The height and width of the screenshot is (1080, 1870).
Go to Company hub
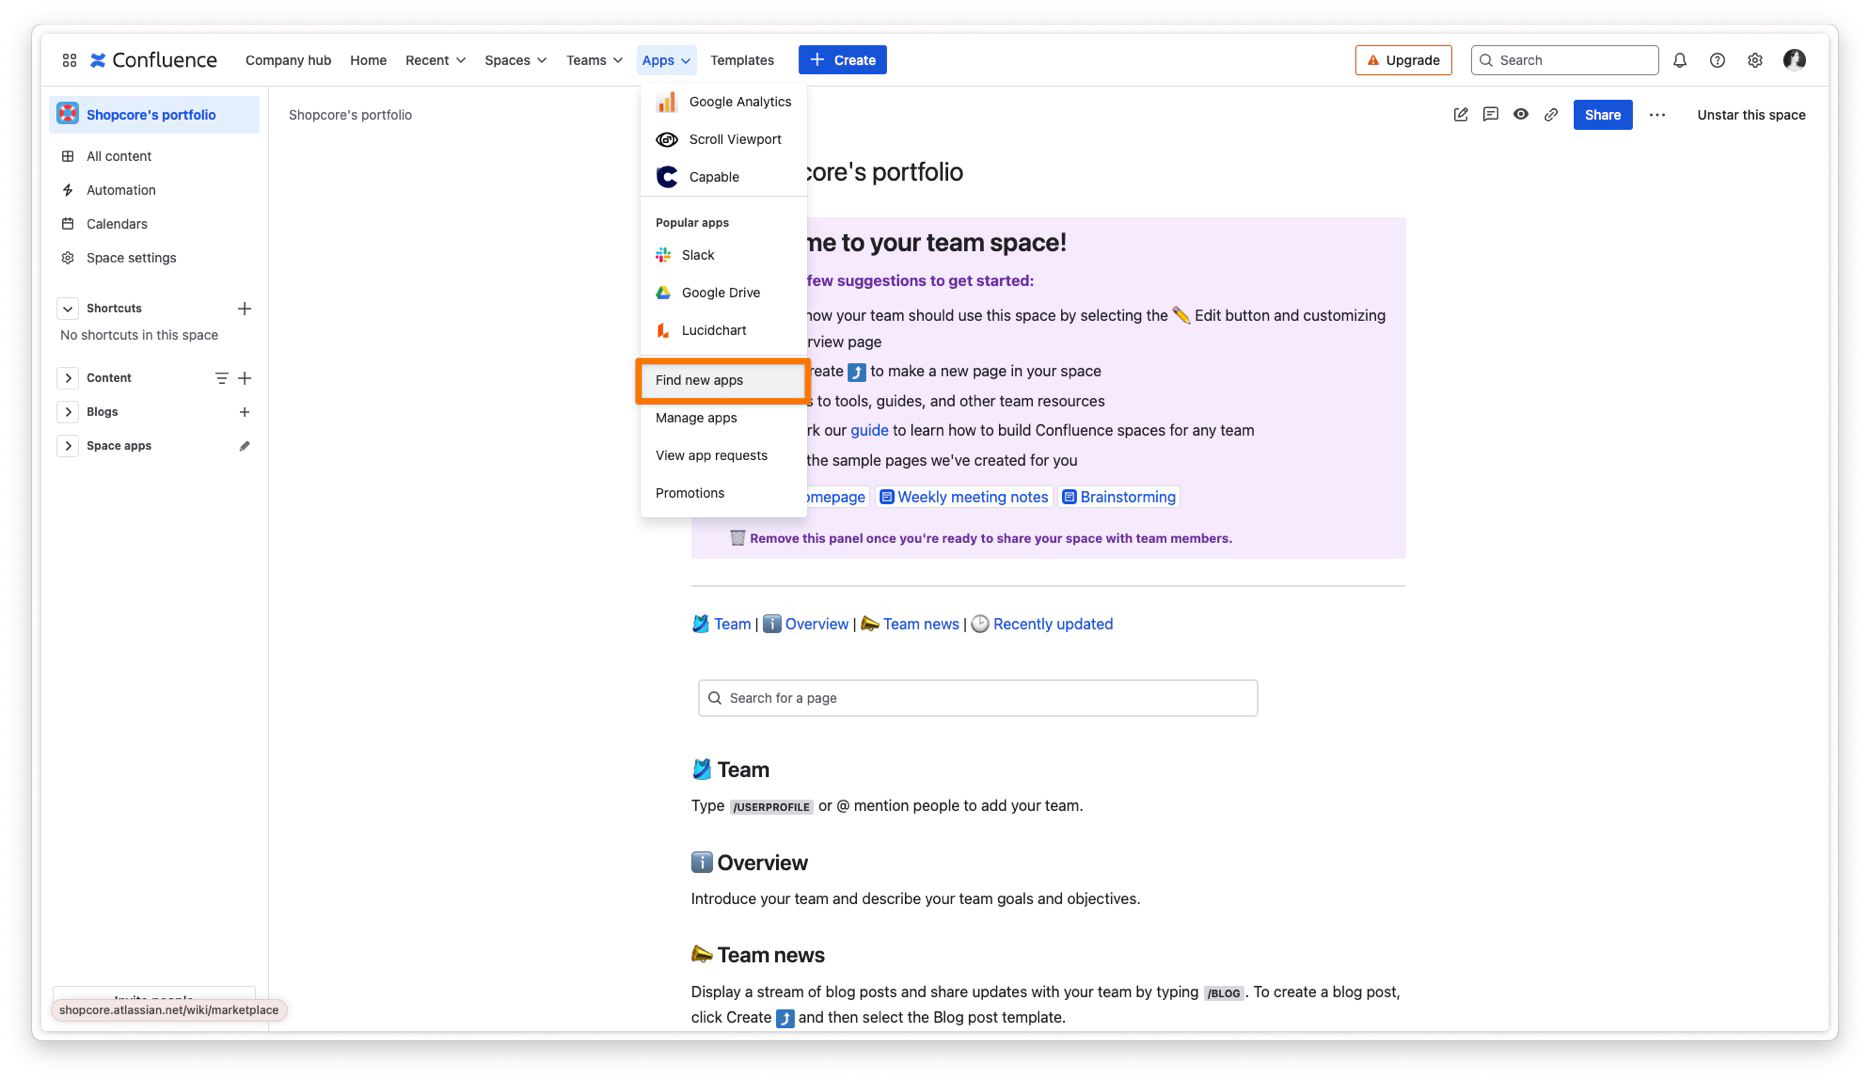288,60
